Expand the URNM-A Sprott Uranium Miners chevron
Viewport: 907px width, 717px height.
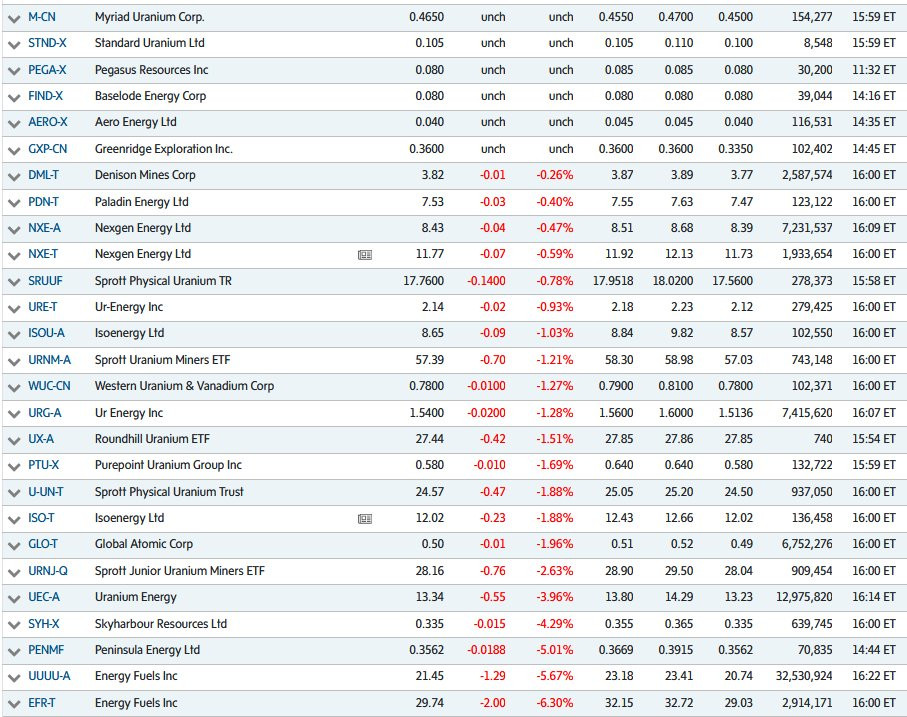[x=14, y=361]
